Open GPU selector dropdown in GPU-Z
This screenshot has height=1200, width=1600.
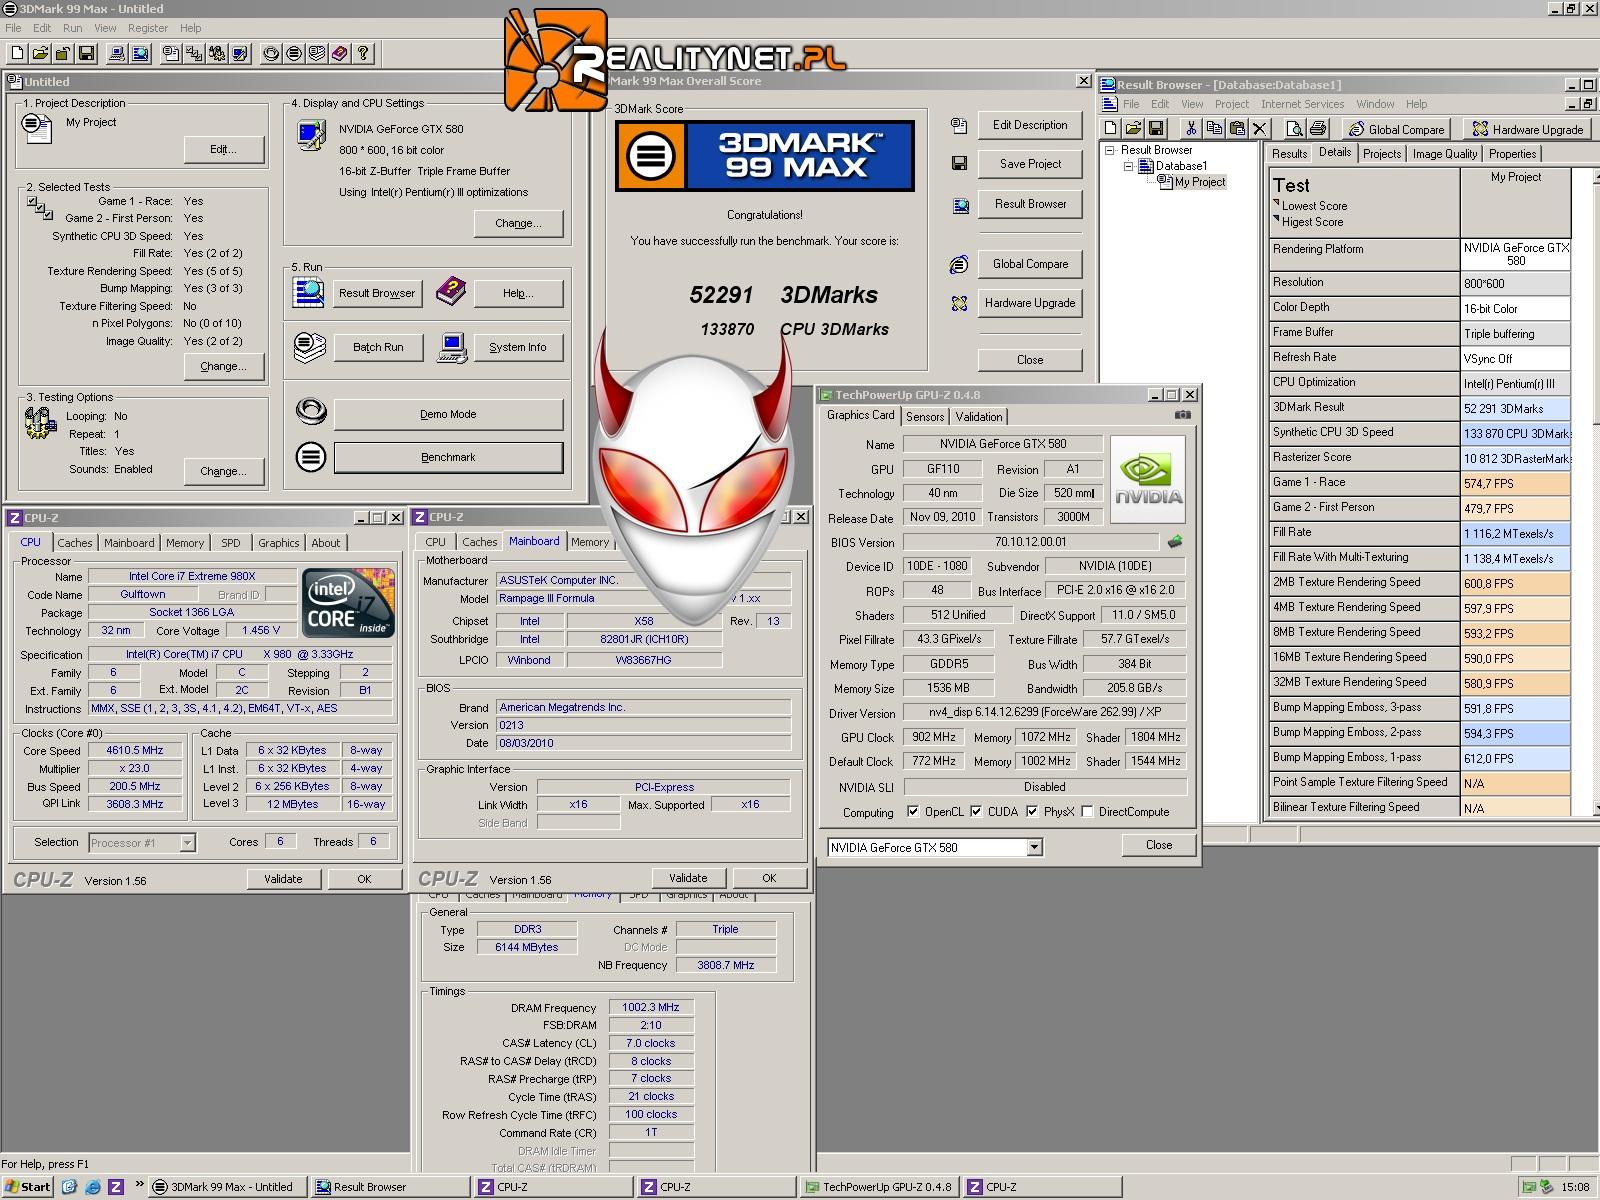click(1035, 848)
